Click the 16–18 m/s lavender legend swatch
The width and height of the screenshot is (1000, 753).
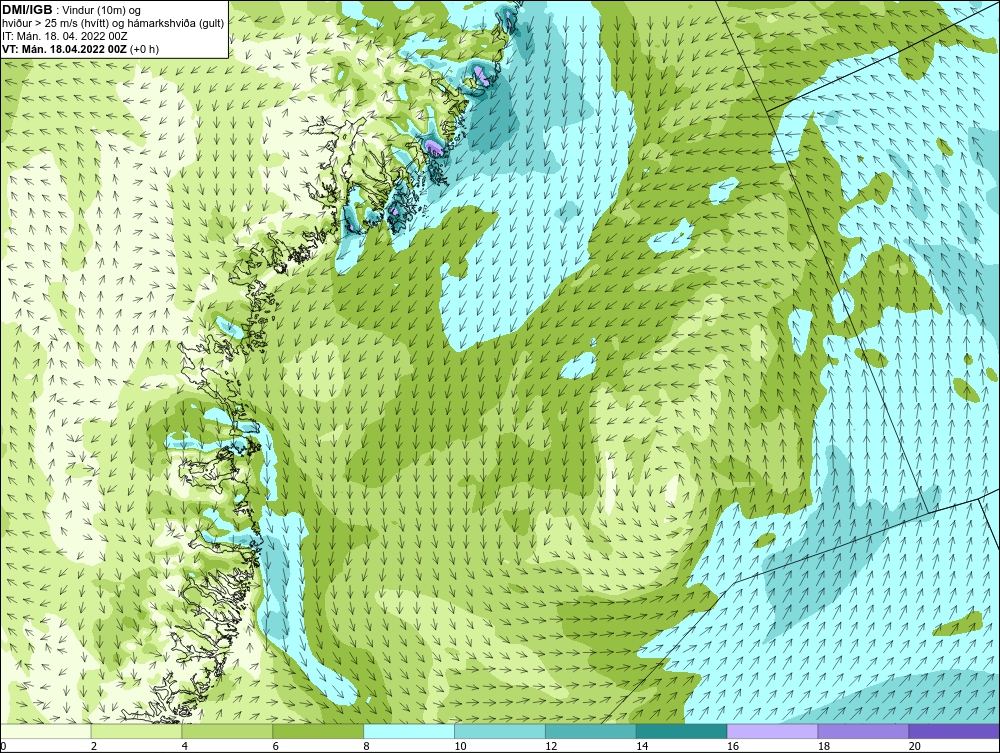click(772, 731)
